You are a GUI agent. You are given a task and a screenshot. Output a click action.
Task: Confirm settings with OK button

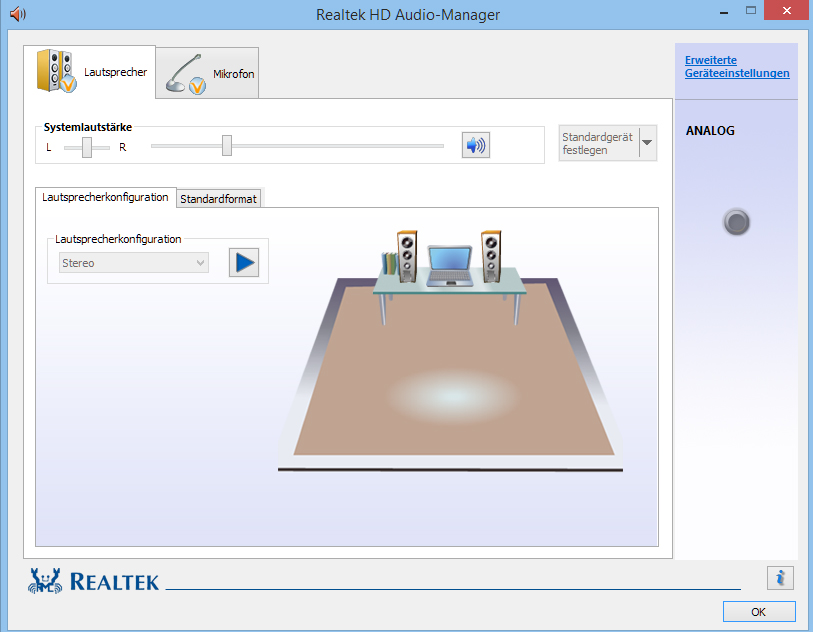point(759,612)
